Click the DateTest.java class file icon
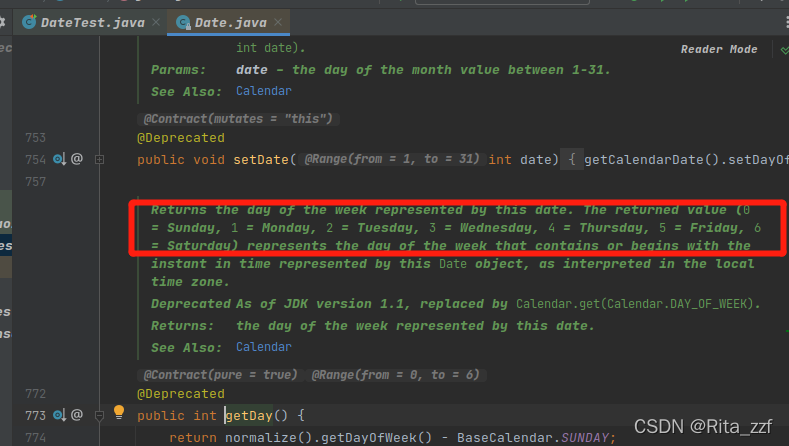Screen dimensions: 789x446 29,22
